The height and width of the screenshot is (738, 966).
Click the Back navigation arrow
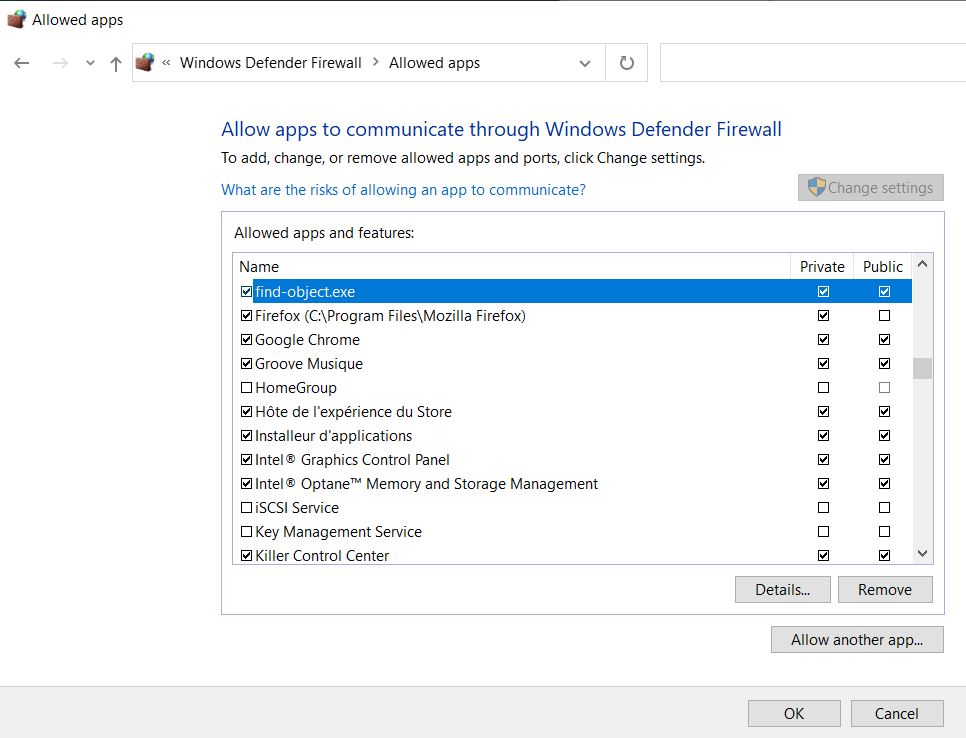(x=22, y=63)
